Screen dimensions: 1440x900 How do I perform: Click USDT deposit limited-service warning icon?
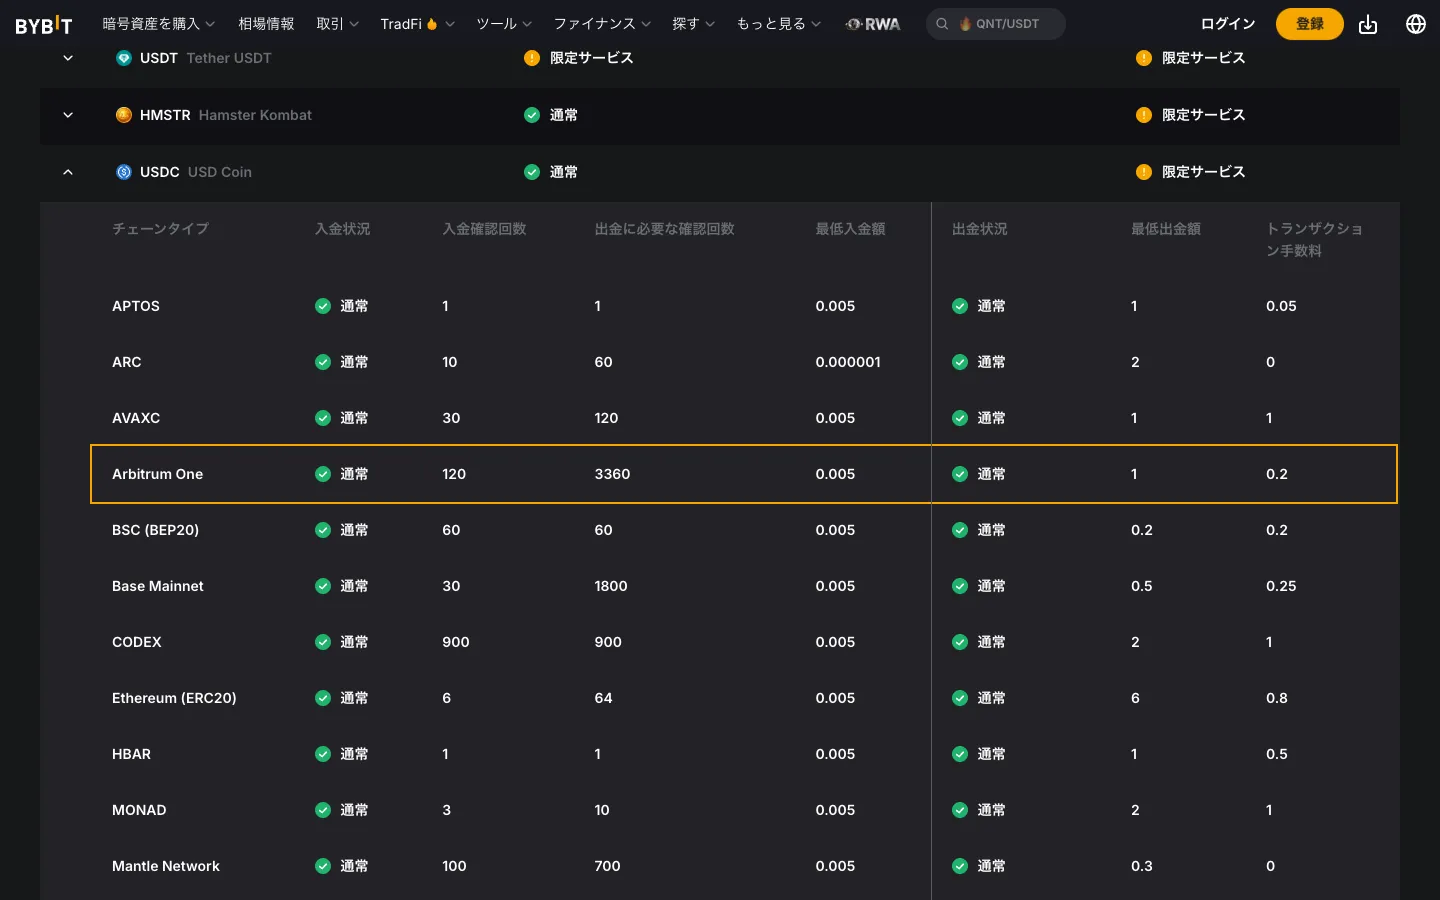[532, 58]
